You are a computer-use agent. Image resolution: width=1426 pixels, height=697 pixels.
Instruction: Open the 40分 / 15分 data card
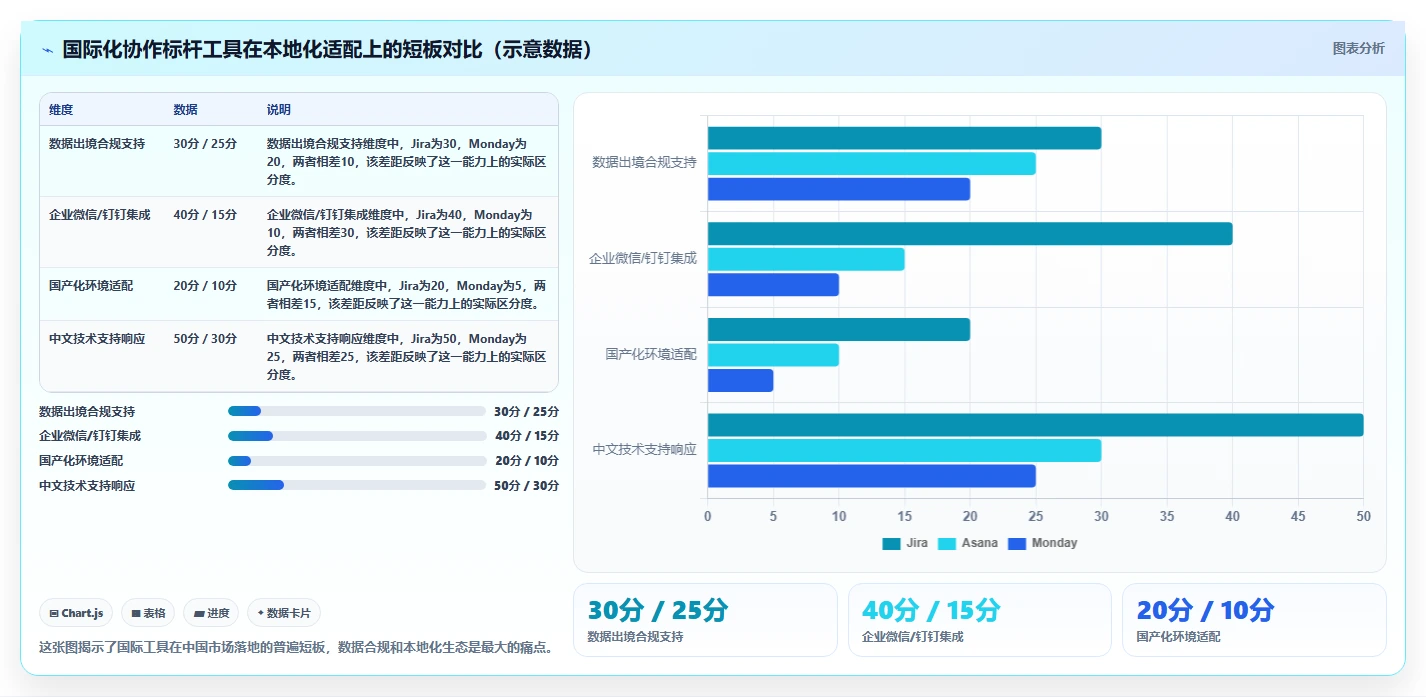pyautogui.click(x=979, y=620)
